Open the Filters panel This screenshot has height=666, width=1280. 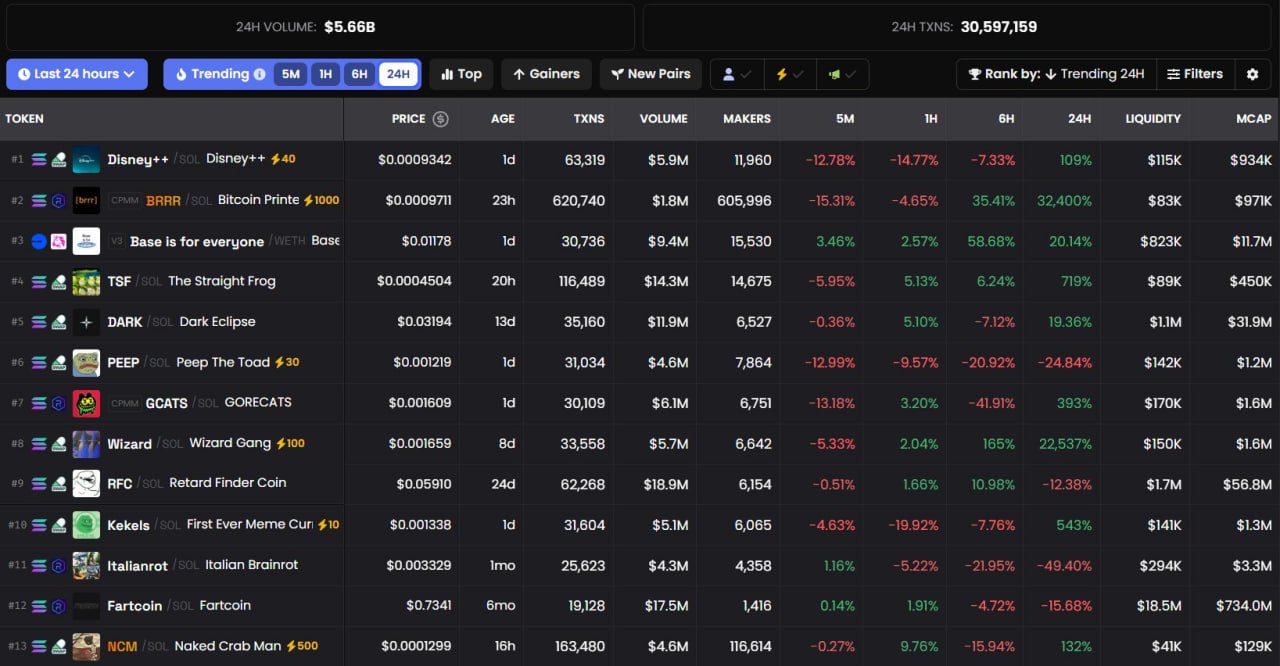pyautogui.click(x=1195, y=74)
